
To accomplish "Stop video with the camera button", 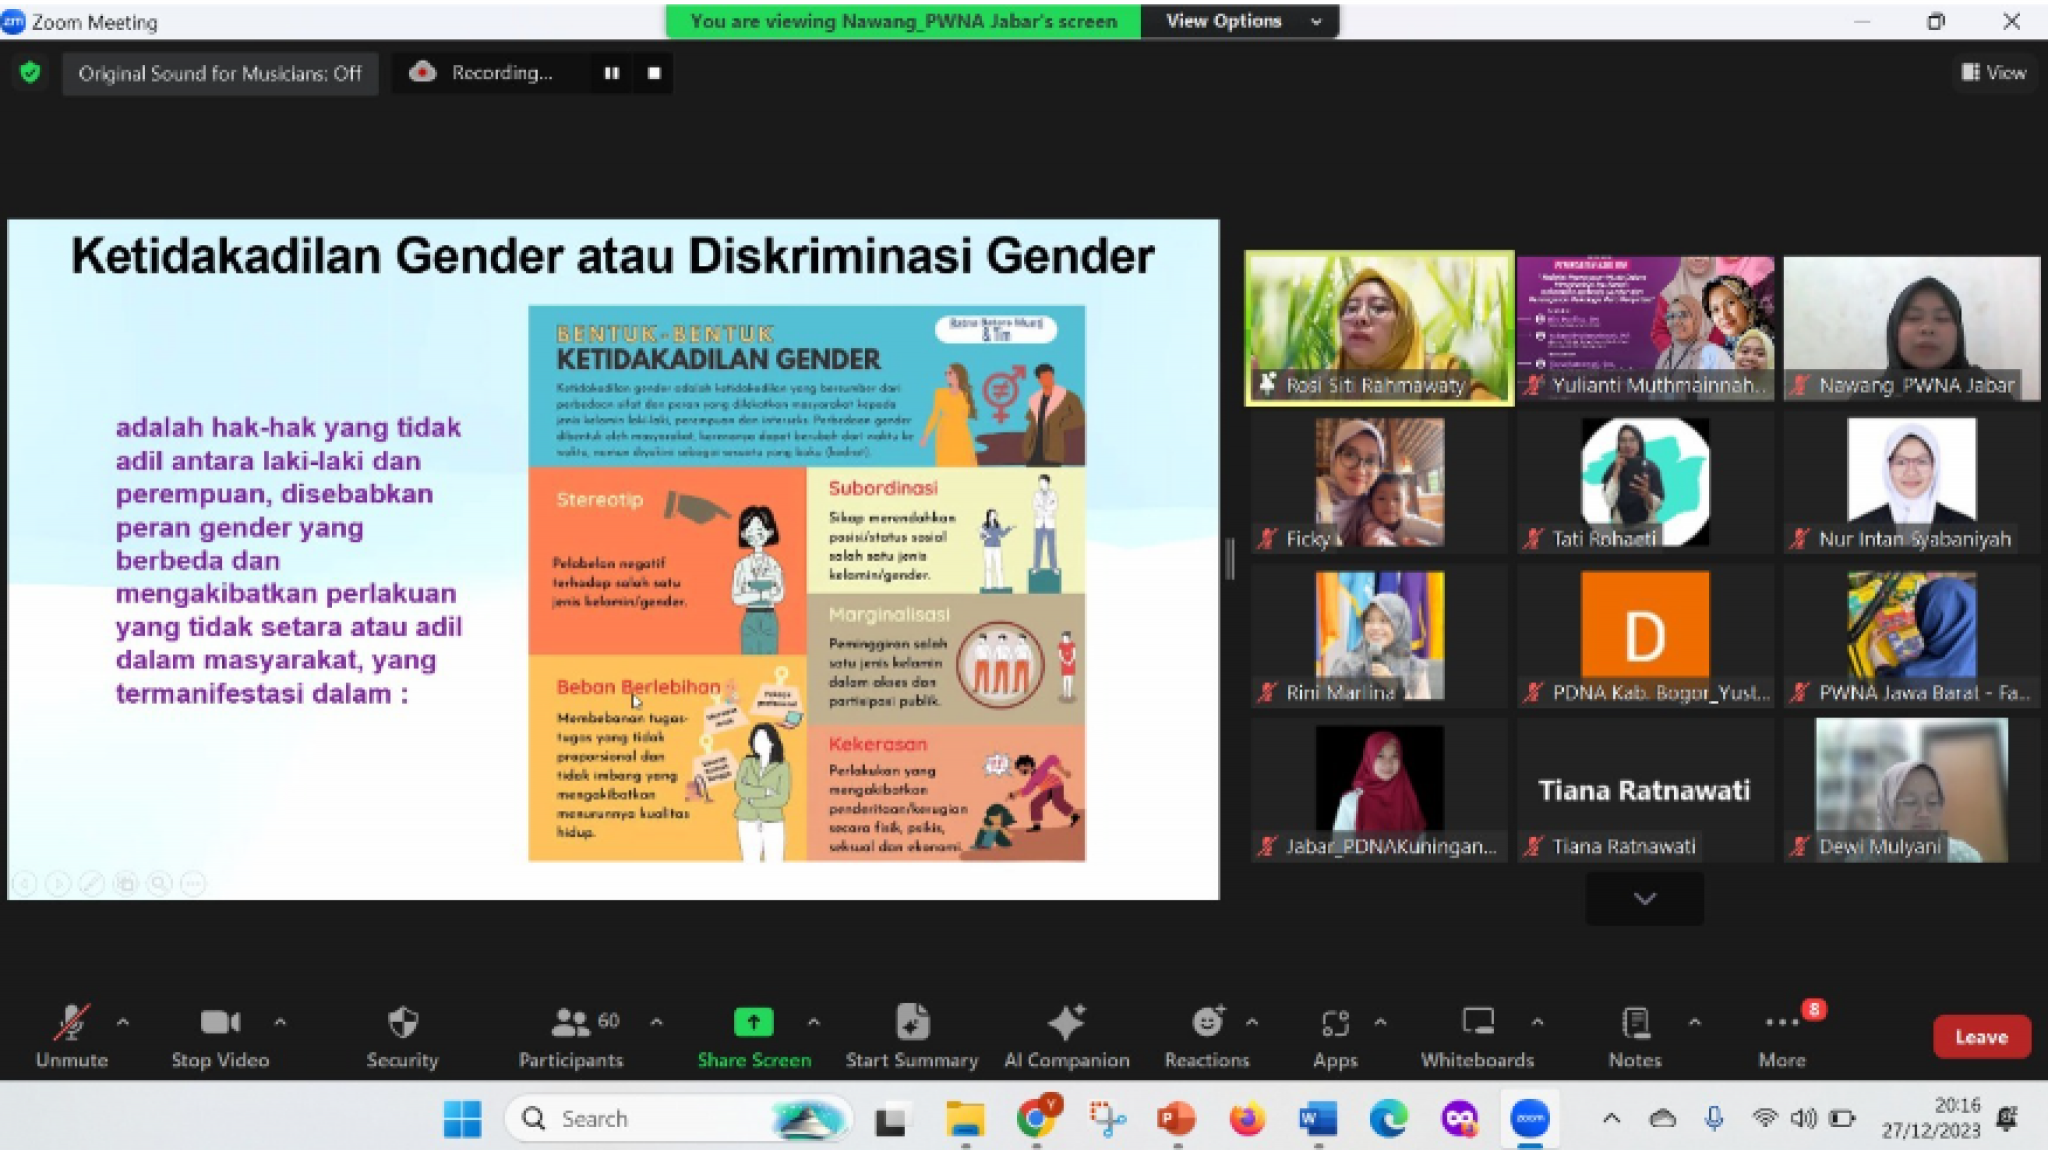I will [220, 1023].
